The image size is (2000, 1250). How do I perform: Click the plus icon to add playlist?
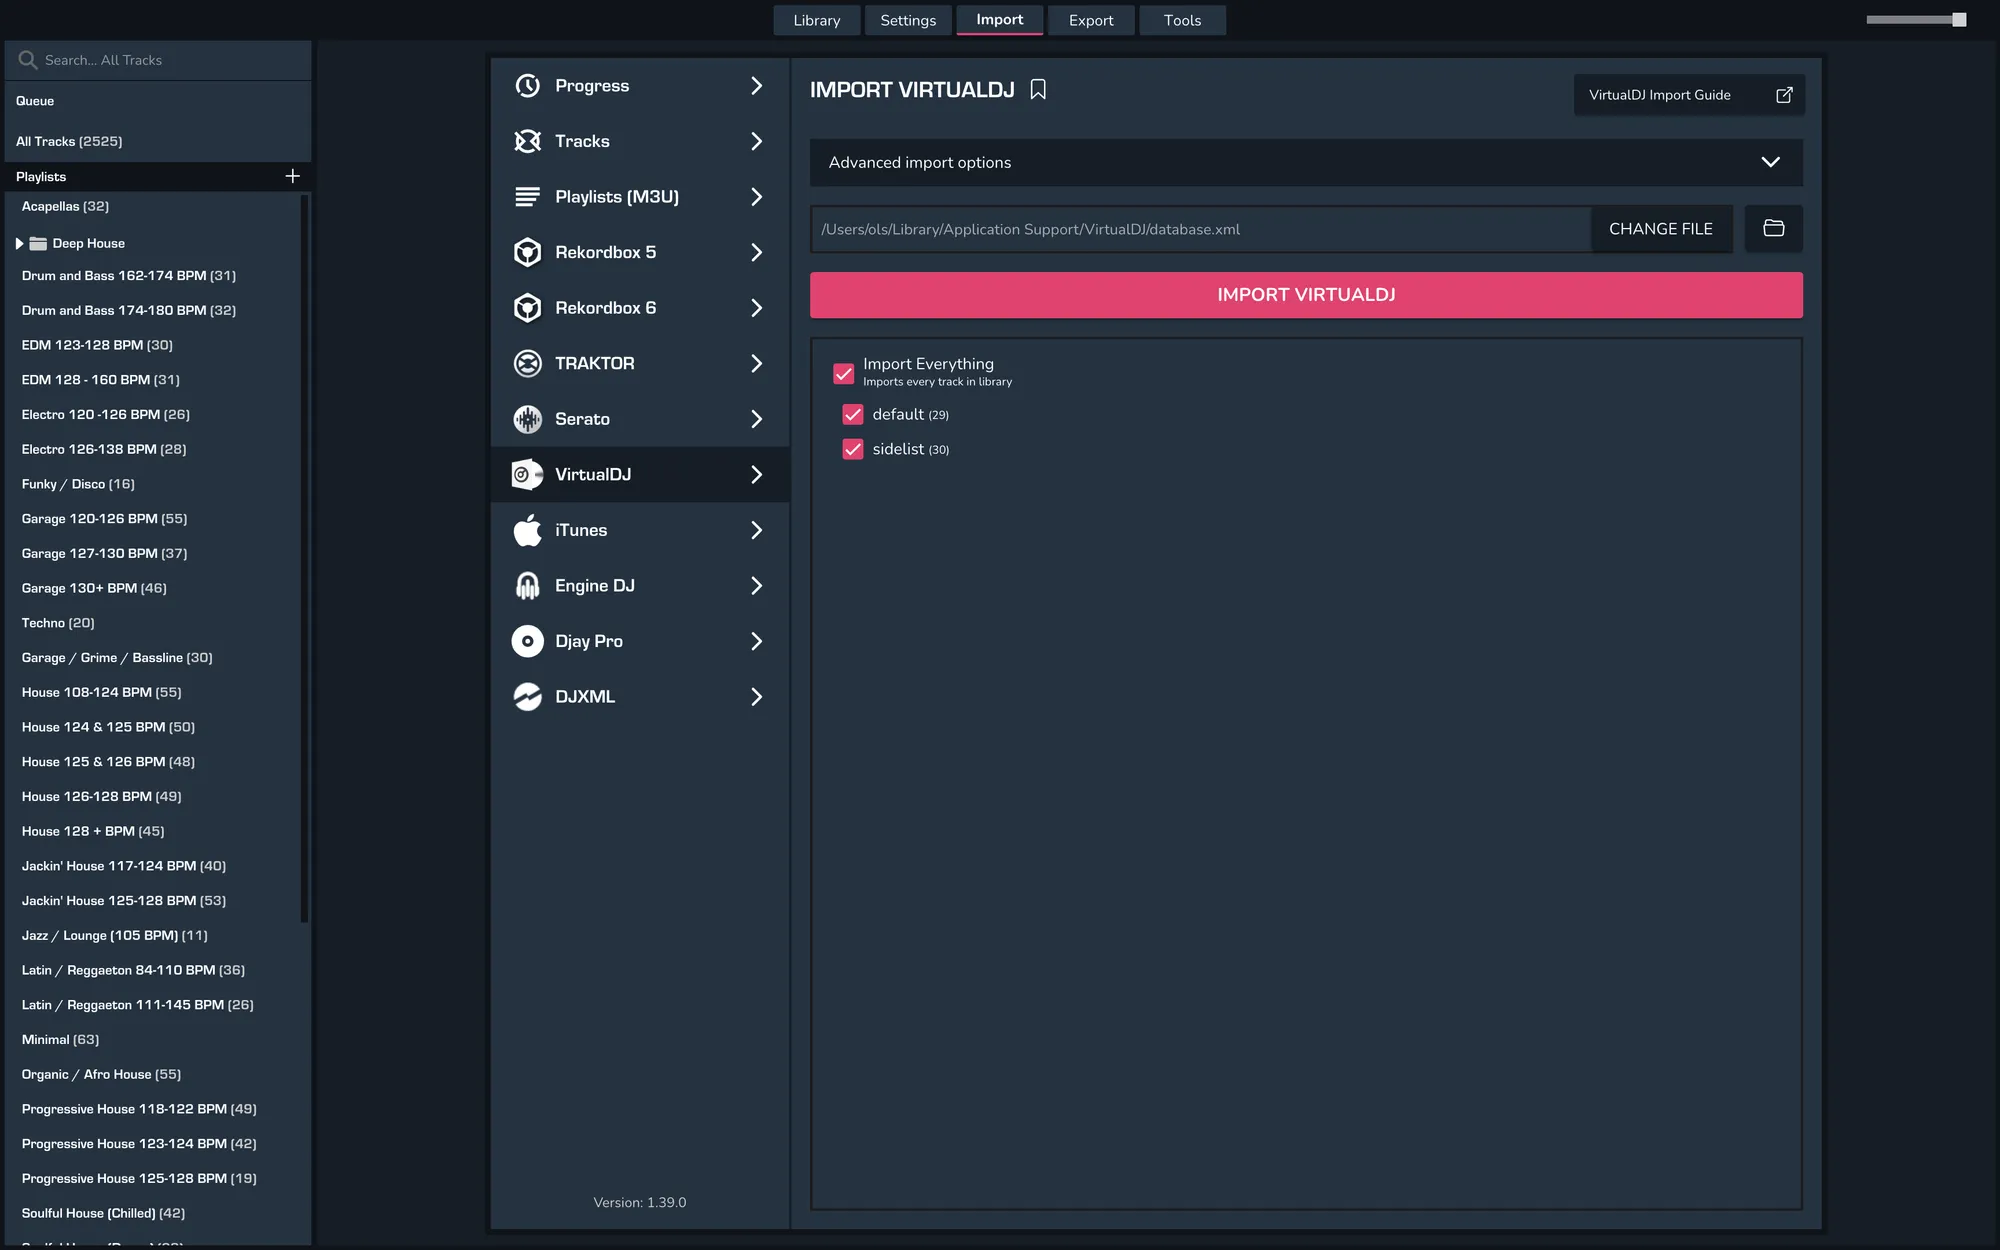tap(292, 176)
